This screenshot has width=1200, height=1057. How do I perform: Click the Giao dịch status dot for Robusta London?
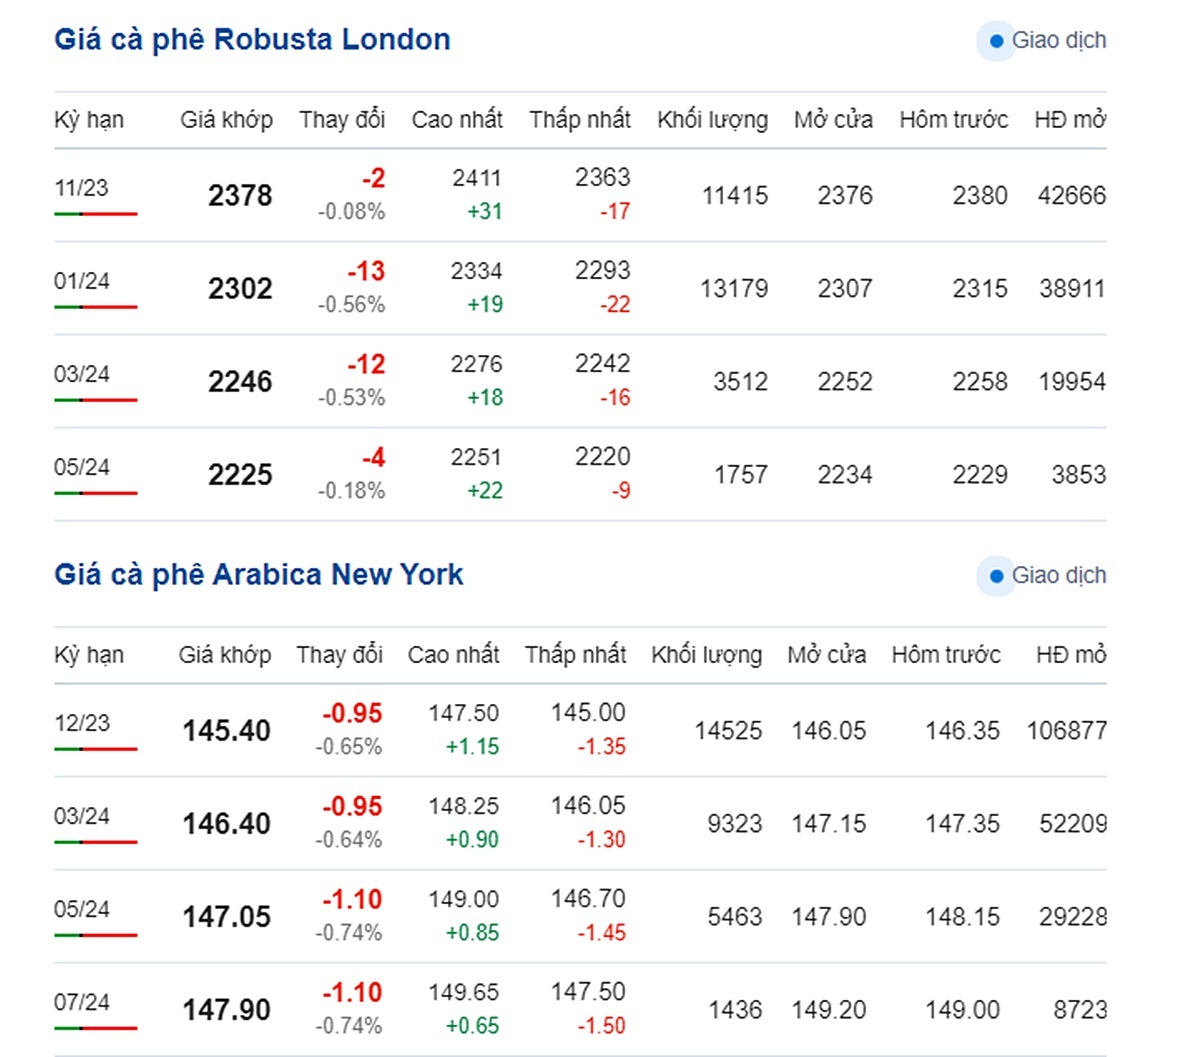coord(996,41)
